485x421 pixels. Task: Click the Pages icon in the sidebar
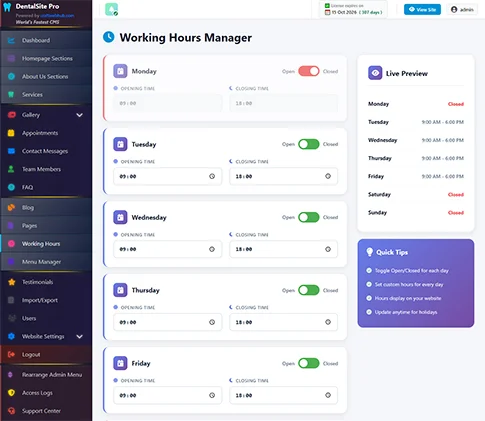pyautogui.click(x=11, y=226)
